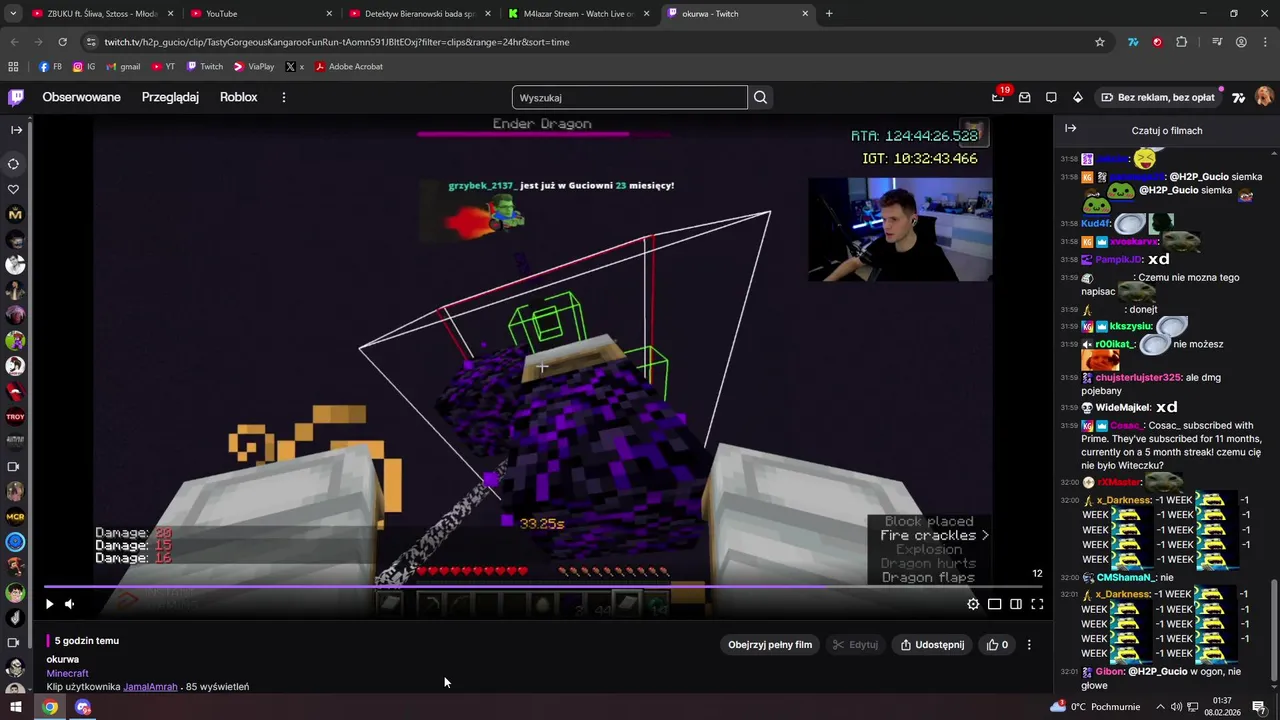Open Chrome extensions puzzle icon

(x=1181, y=42)
